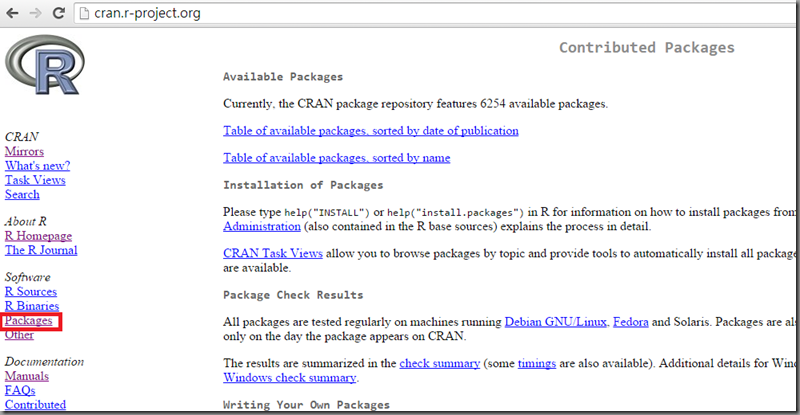
Task: Open the FAQs link
Action: click(20, 391)
